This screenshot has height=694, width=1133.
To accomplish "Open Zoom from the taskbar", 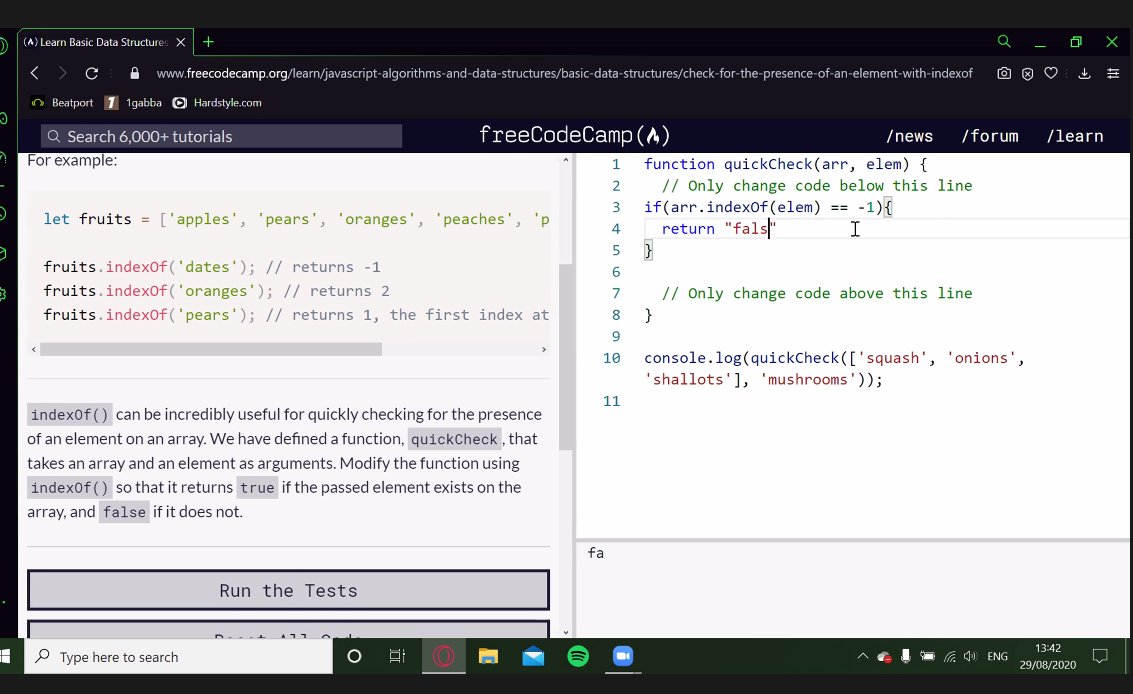I will click(623, 656).
